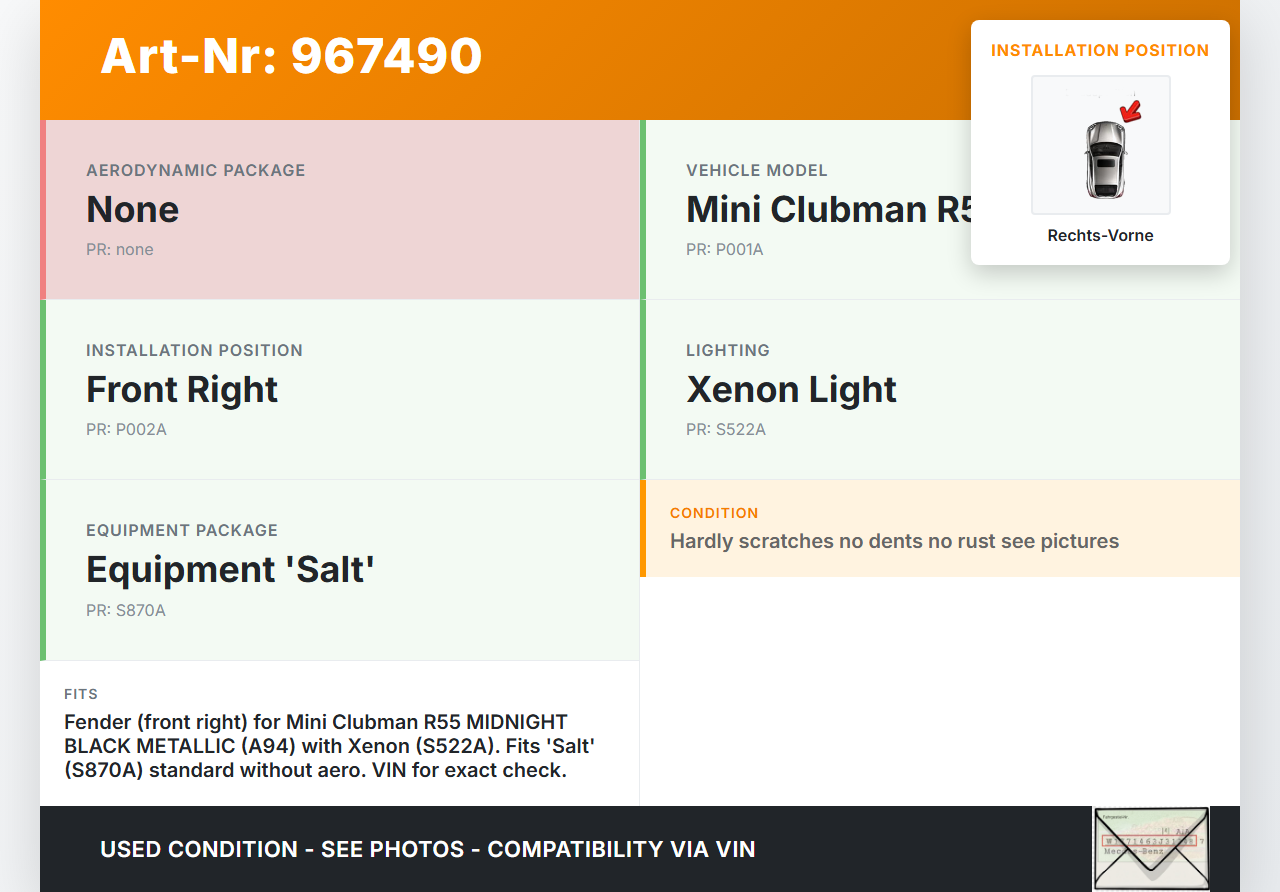Click the Rechts-Vorne caption
This screenshot has width=1280, height=892.
[1100, 236]
